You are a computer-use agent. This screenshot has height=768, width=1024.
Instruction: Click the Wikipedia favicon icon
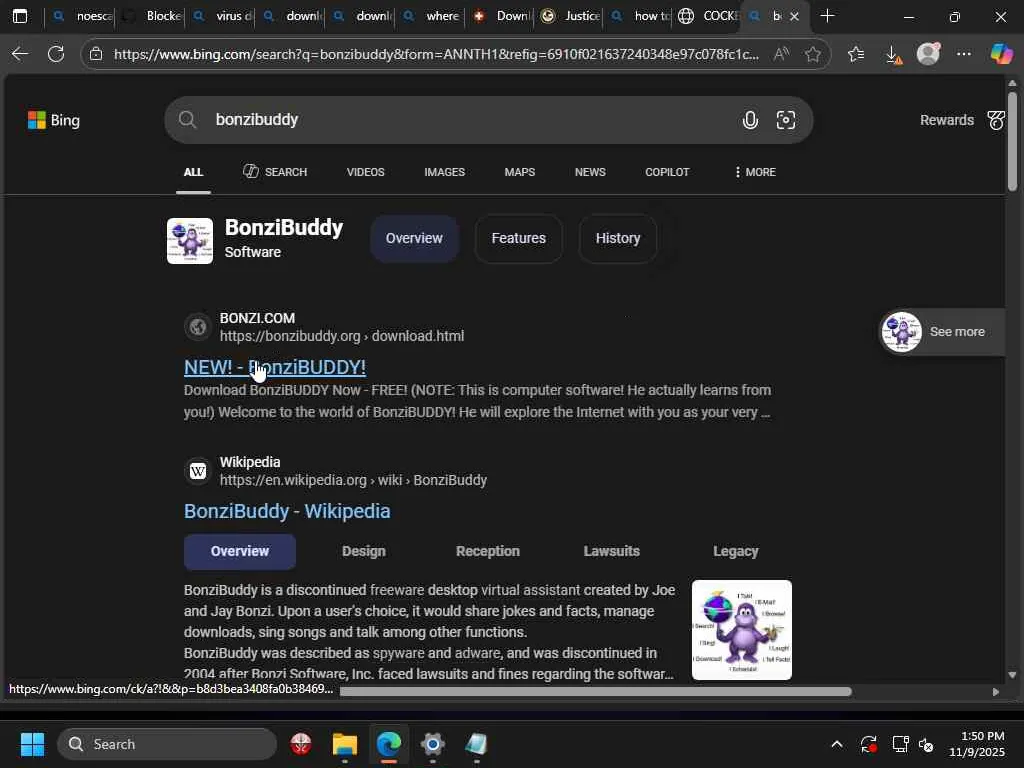click(198, 471)
